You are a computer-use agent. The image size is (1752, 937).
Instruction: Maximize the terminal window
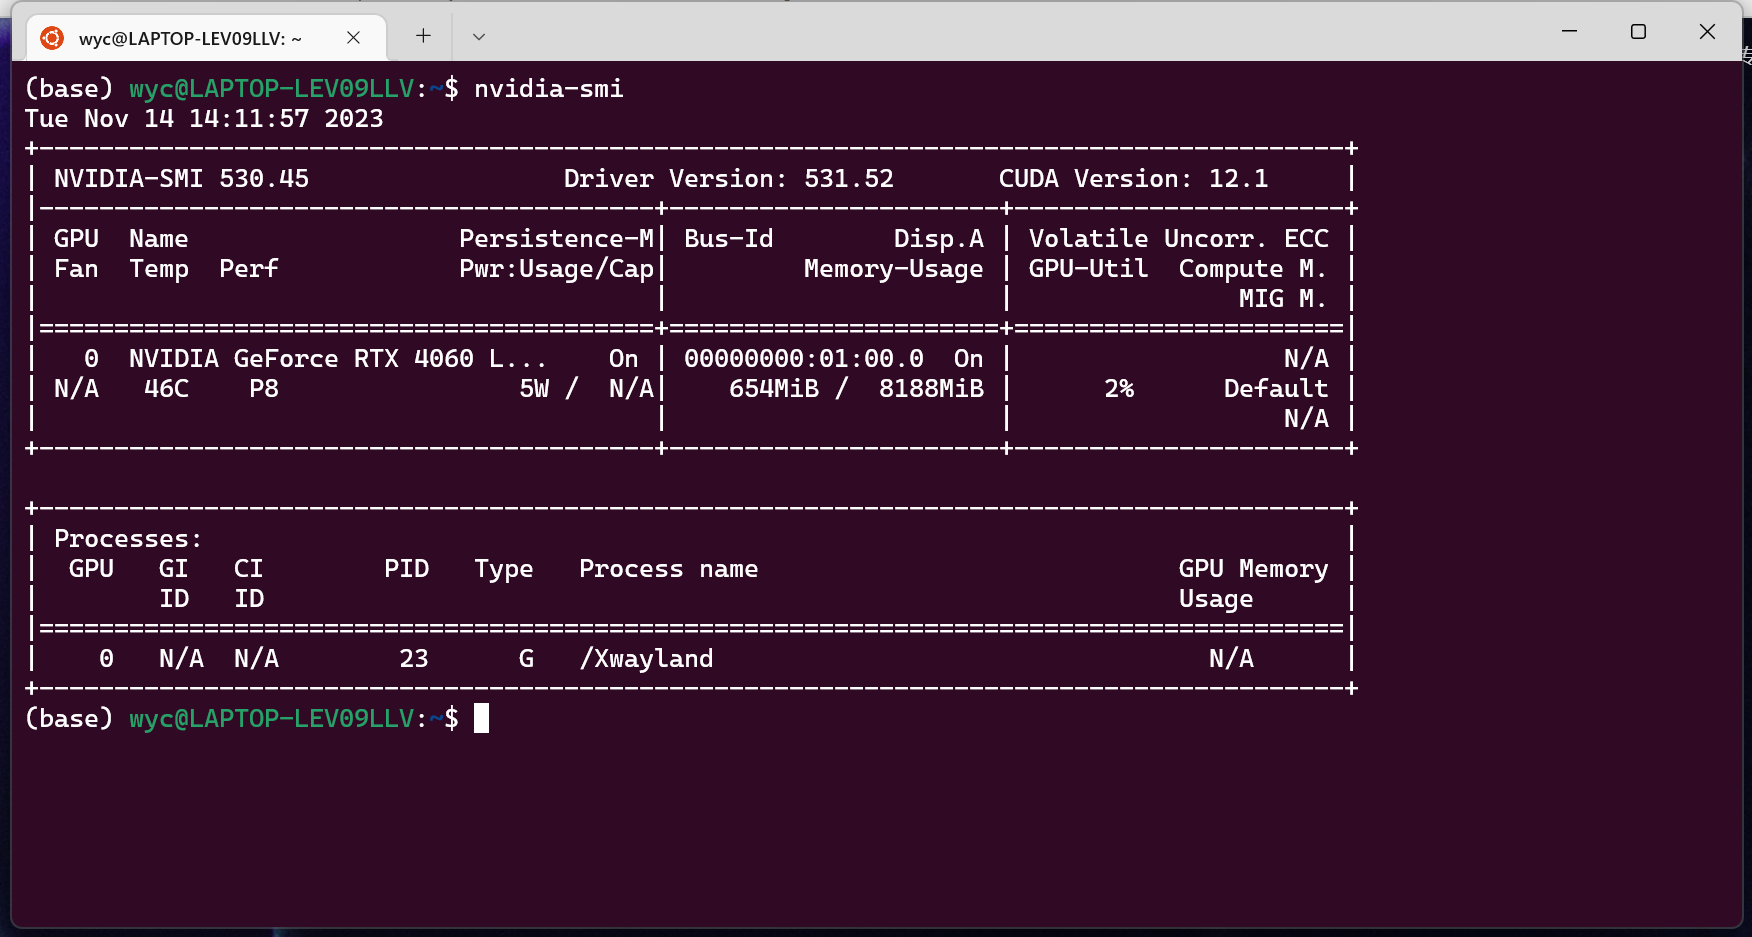pos(1638,32)
